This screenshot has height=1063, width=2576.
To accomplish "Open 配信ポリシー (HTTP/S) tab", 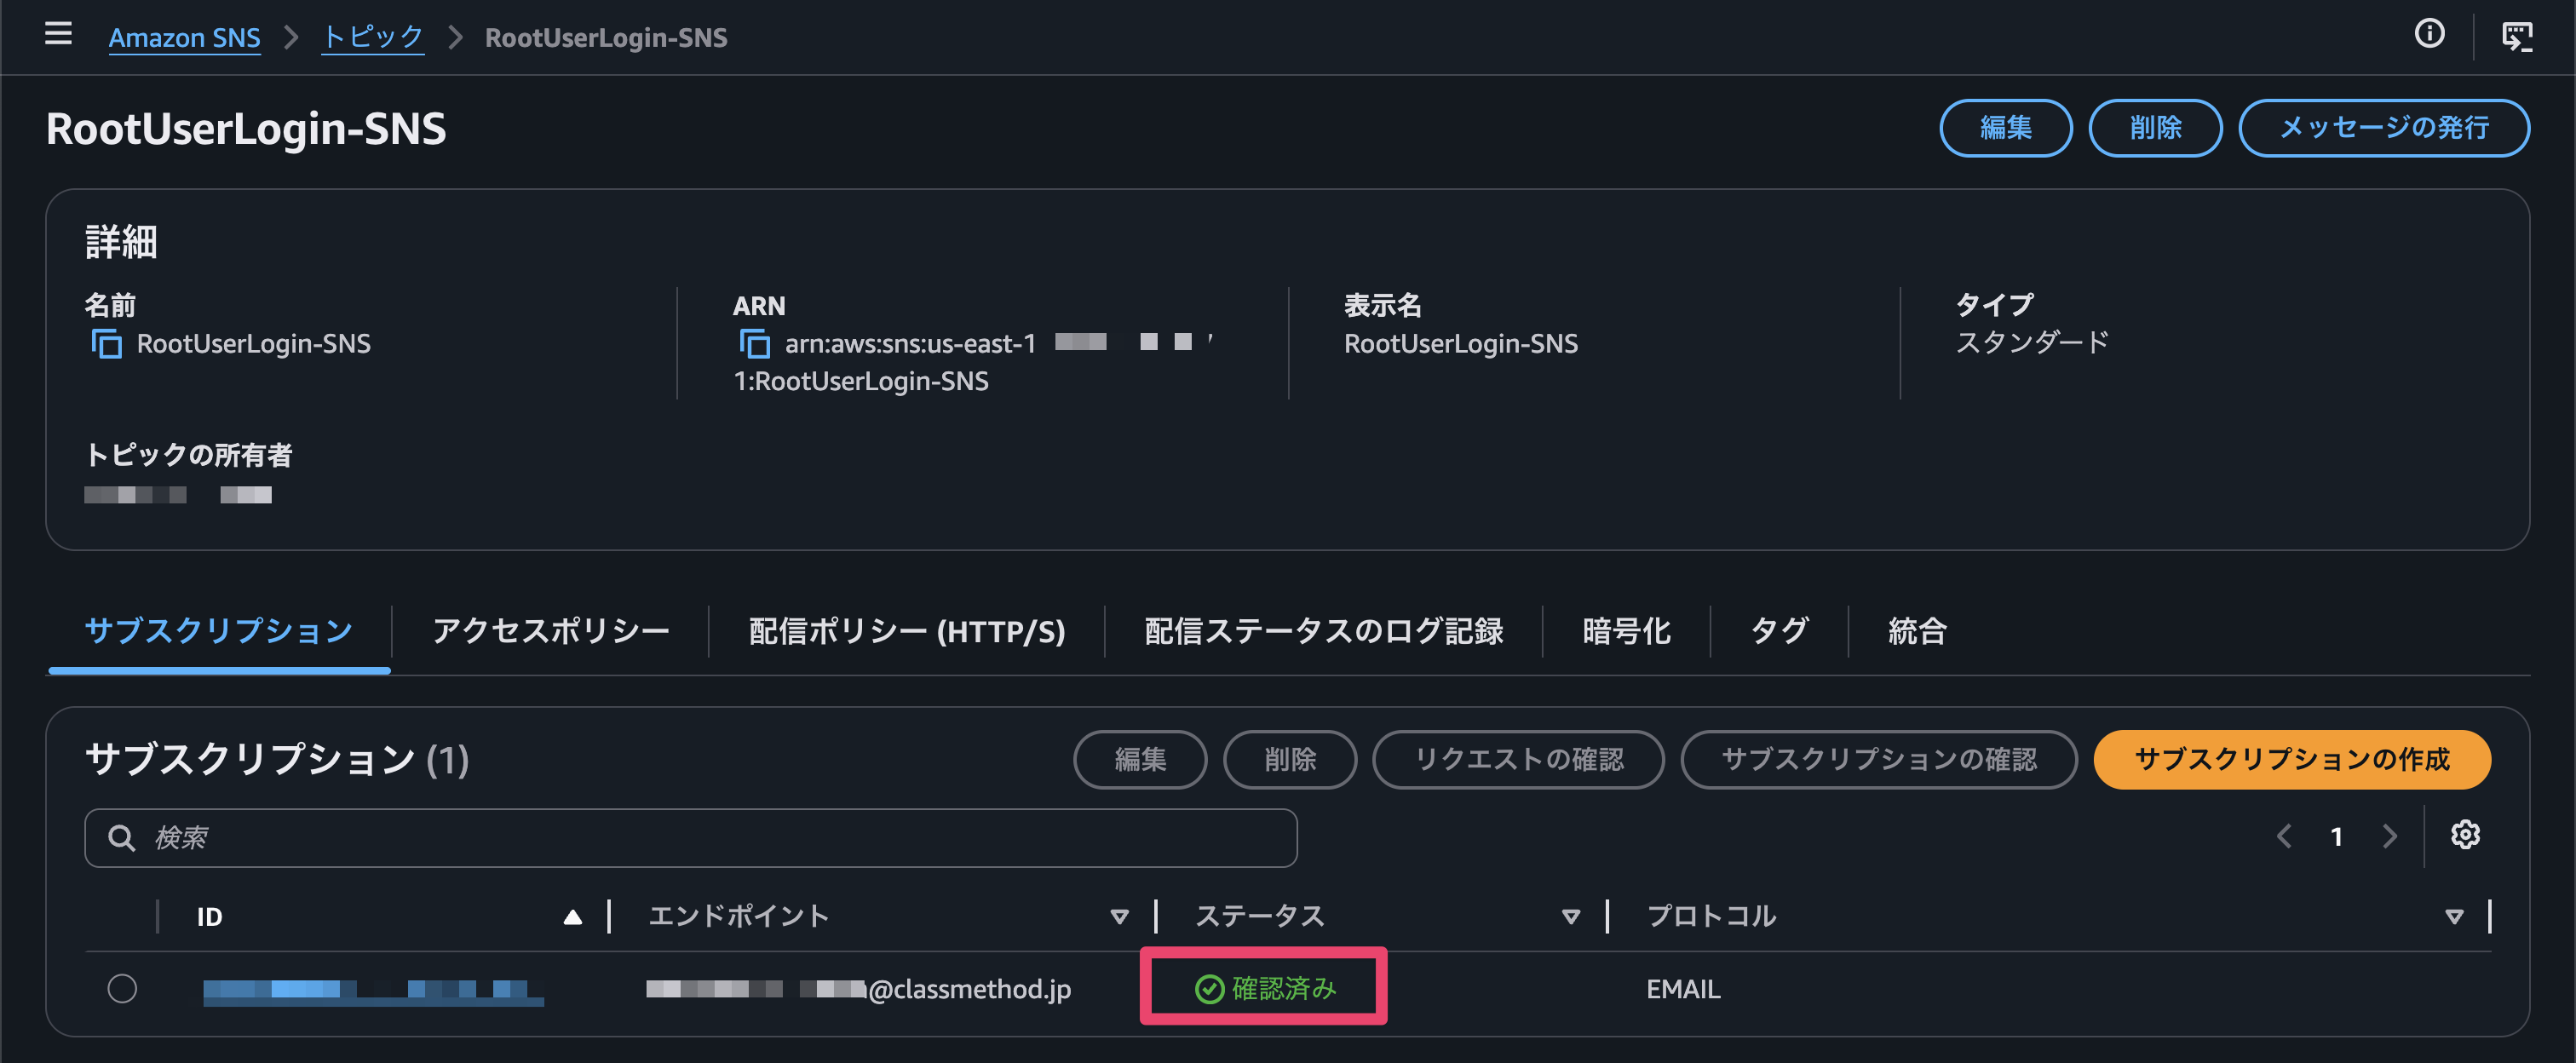I will point(907,631).
